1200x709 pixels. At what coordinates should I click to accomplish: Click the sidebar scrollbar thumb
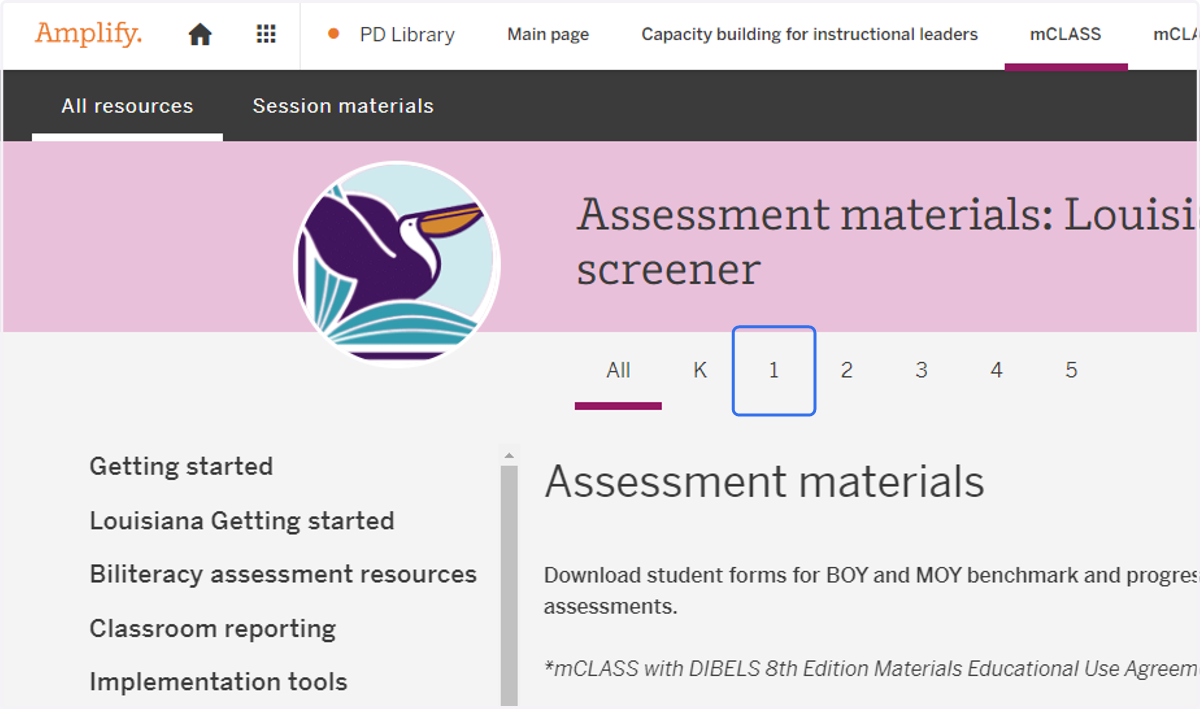[509, 587]
